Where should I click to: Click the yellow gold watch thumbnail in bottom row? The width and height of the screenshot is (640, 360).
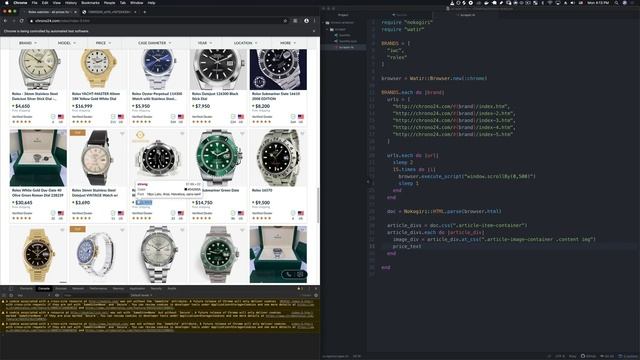pos(38,254)
